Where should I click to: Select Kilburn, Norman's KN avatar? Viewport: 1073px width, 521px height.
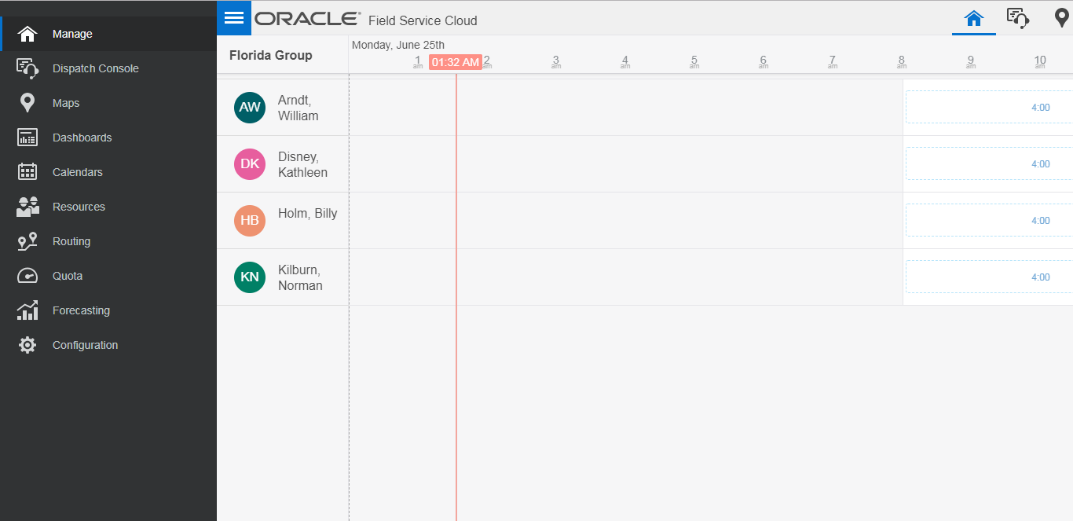[x=250, y=277]
